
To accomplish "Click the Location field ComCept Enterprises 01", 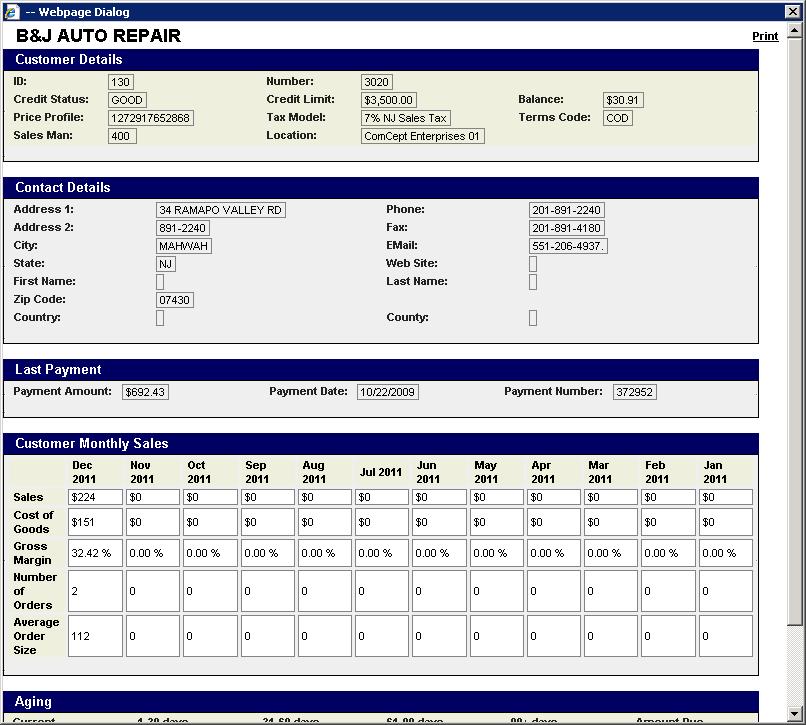I will 422,136.
